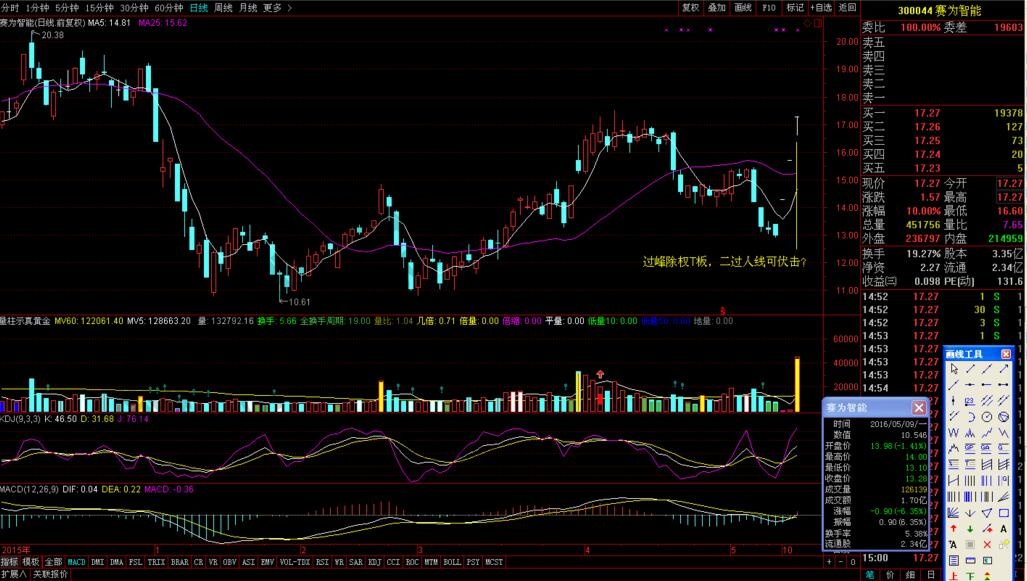This screenshot has width=1027, height=581.
Task: Select the rectangle drawing tool
Action: click(x=1003, y=511)
